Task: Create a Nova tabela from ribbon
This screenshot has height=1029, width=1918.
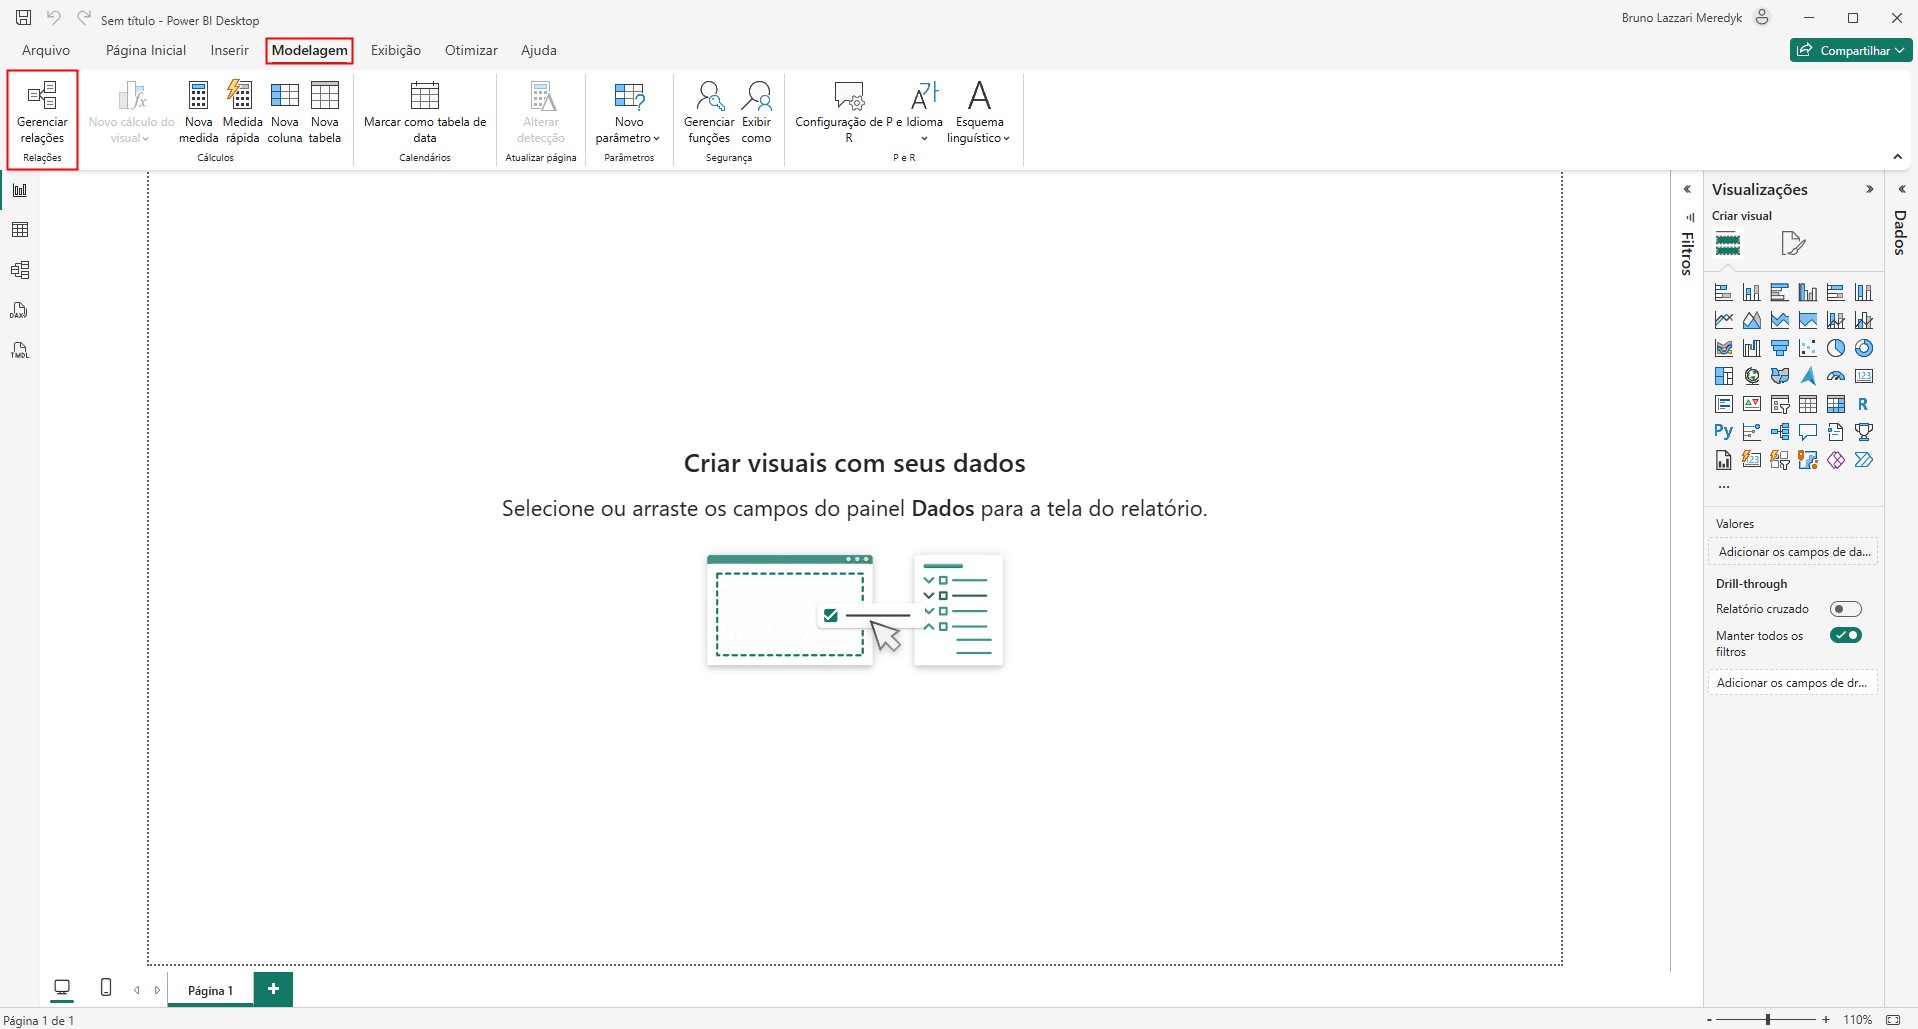Action: [325, 113]
